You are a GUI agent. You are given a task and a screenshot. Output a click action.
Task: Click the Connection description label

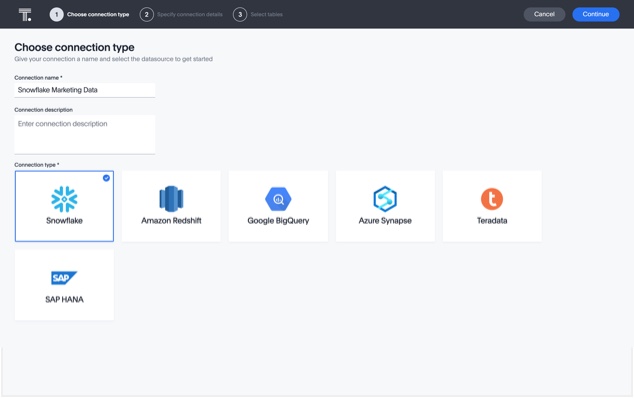44,110
